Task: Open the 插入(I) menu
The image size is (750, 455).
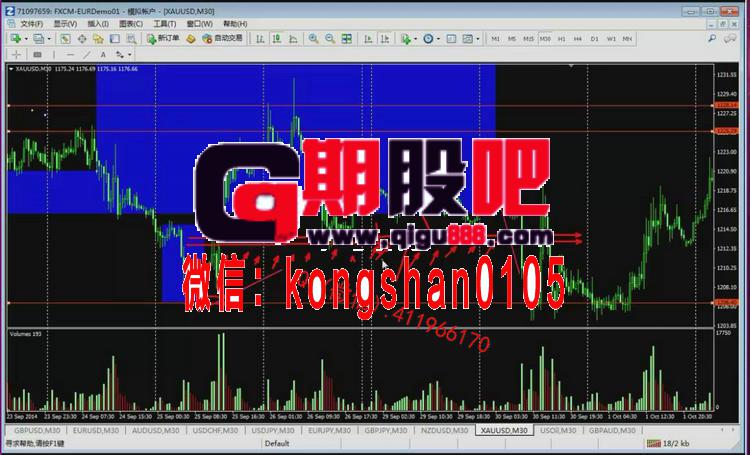Action: click(98, 24)
